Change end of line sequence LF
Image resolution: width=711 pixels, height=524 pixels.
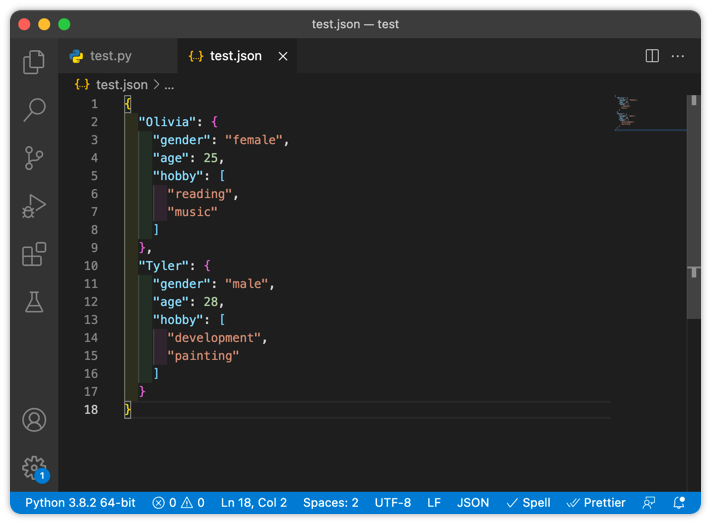pyautogui.click(x=433, y=503)
